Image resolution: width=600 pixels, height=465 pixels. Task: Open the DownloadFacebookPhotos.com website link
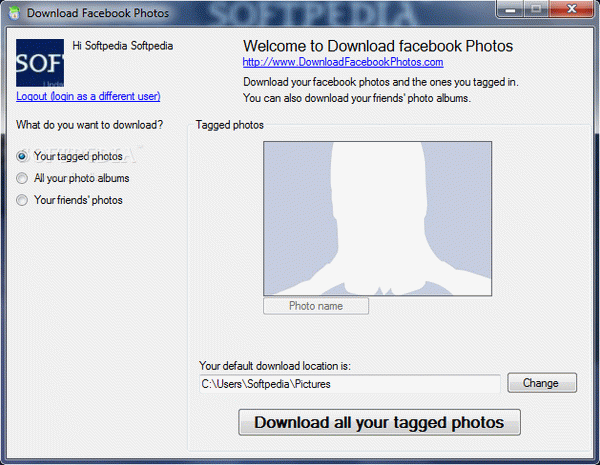[x=343, y=62]
